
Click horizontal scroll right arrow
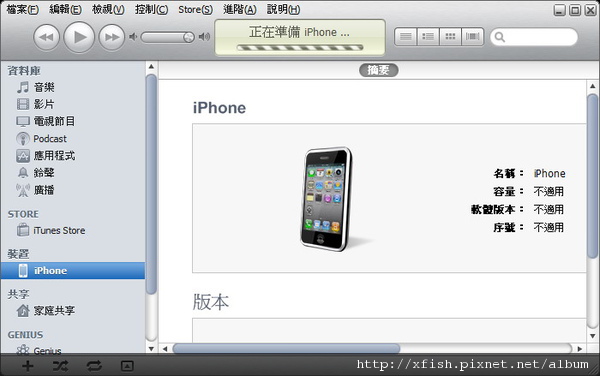point(580,348)
